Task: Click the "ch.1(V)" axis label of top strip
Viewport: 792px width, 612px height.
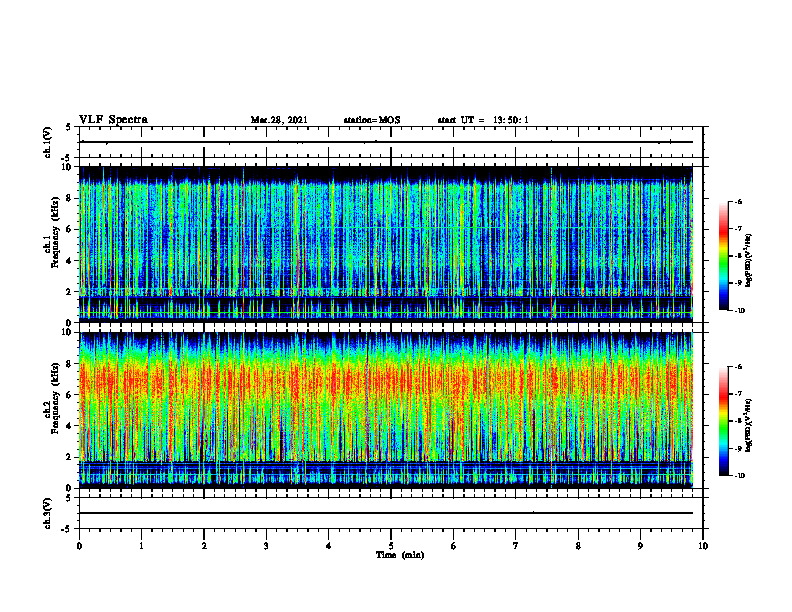Action: [x=47, y=142]
